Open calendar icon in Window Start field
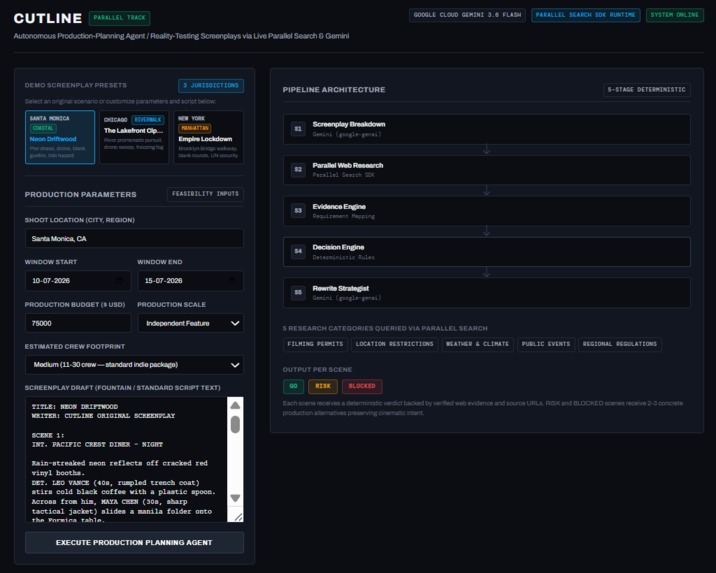This screenshot has width=716, height=573. point(120,280)
